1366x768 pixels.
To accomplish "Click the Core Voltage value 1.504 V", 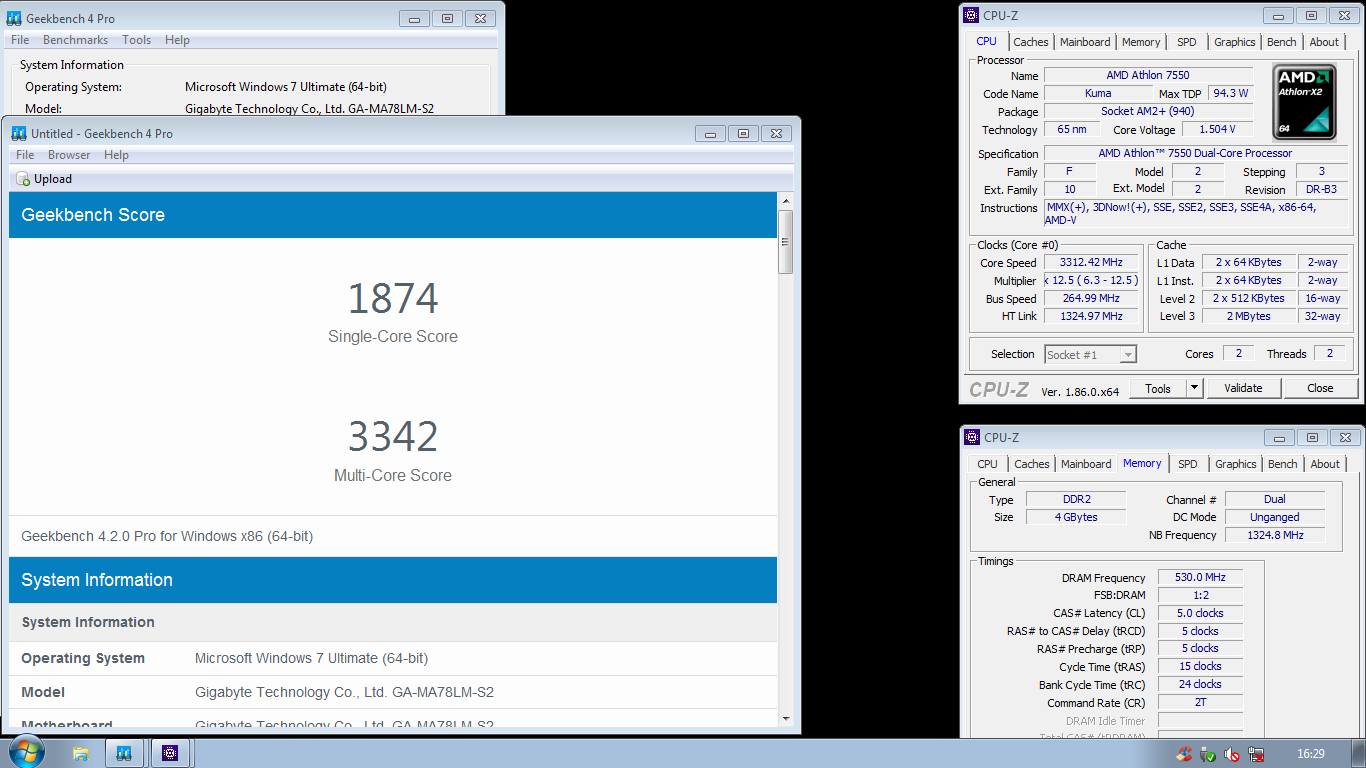I will coord(1216,129).
